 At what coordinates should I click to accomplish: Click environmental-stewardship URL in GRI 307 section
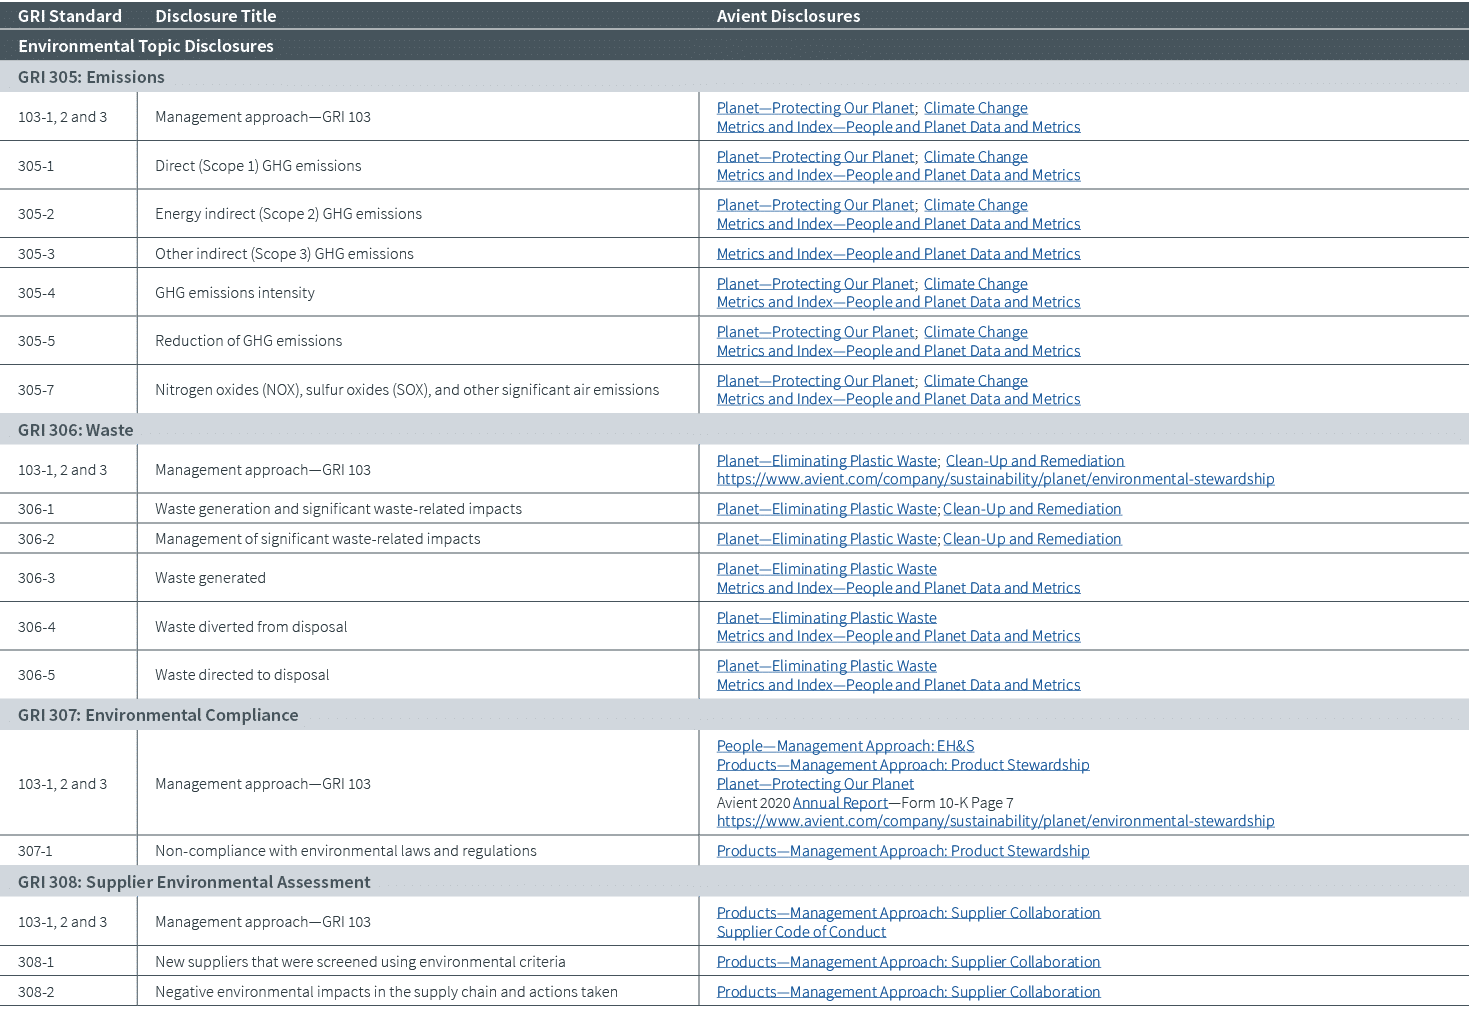tap(995, 821)
